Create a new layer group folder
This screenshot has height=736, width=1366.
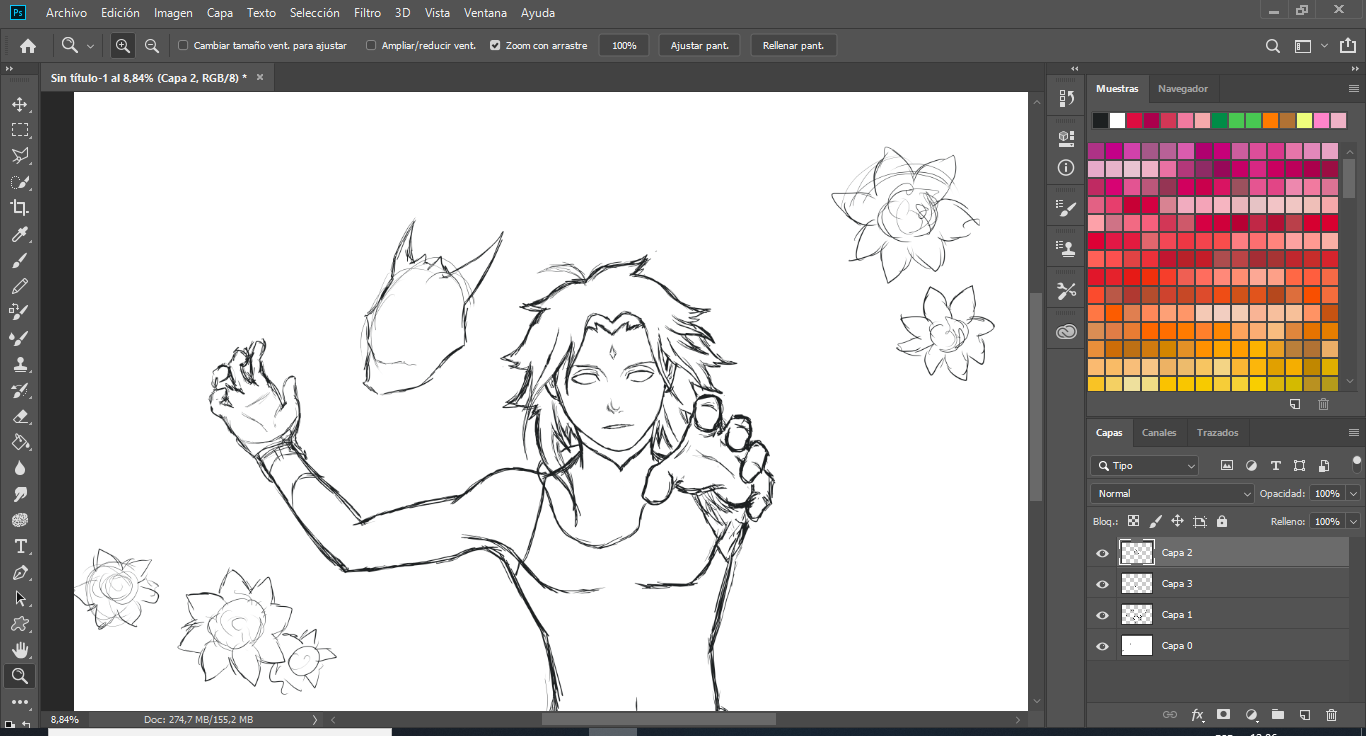pos(1277,715)
